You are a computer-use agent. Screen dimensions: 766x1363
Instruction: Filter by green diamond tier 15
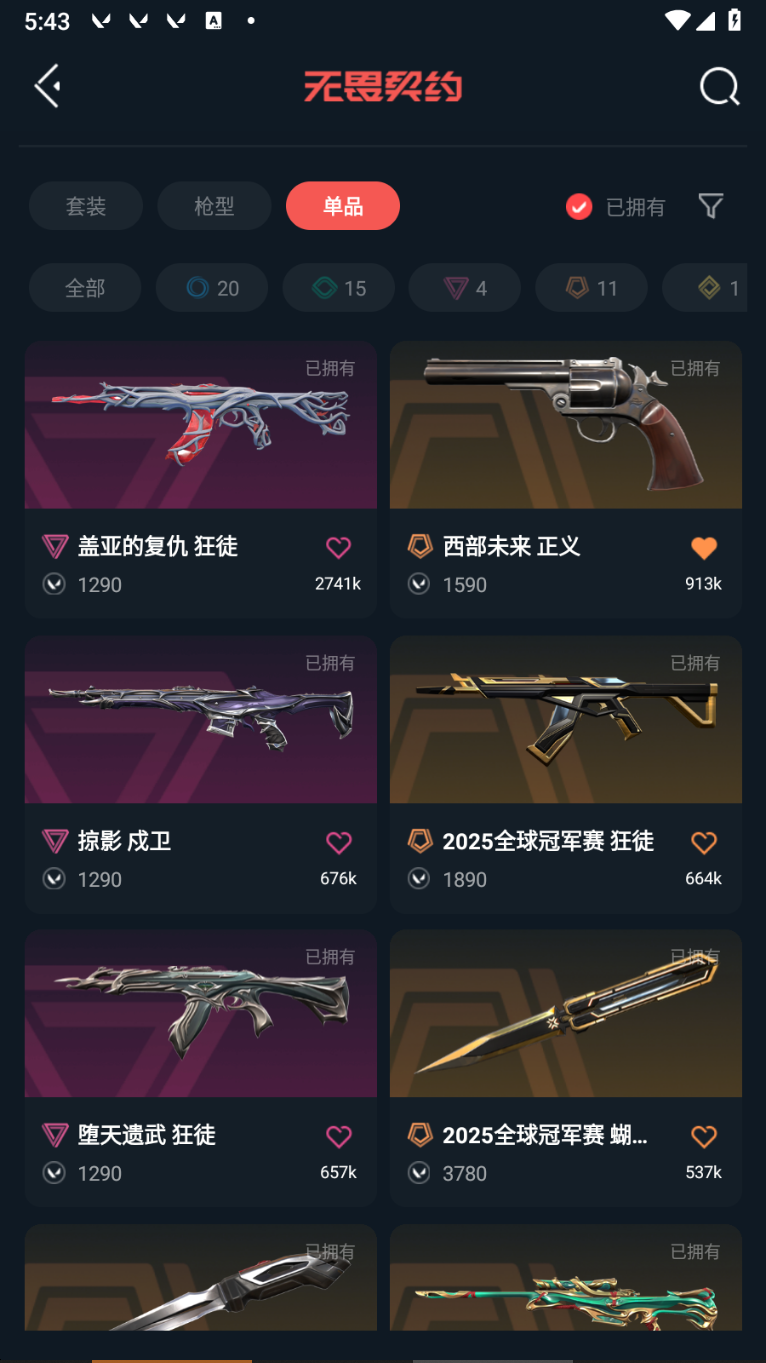(x=339, y=288)
